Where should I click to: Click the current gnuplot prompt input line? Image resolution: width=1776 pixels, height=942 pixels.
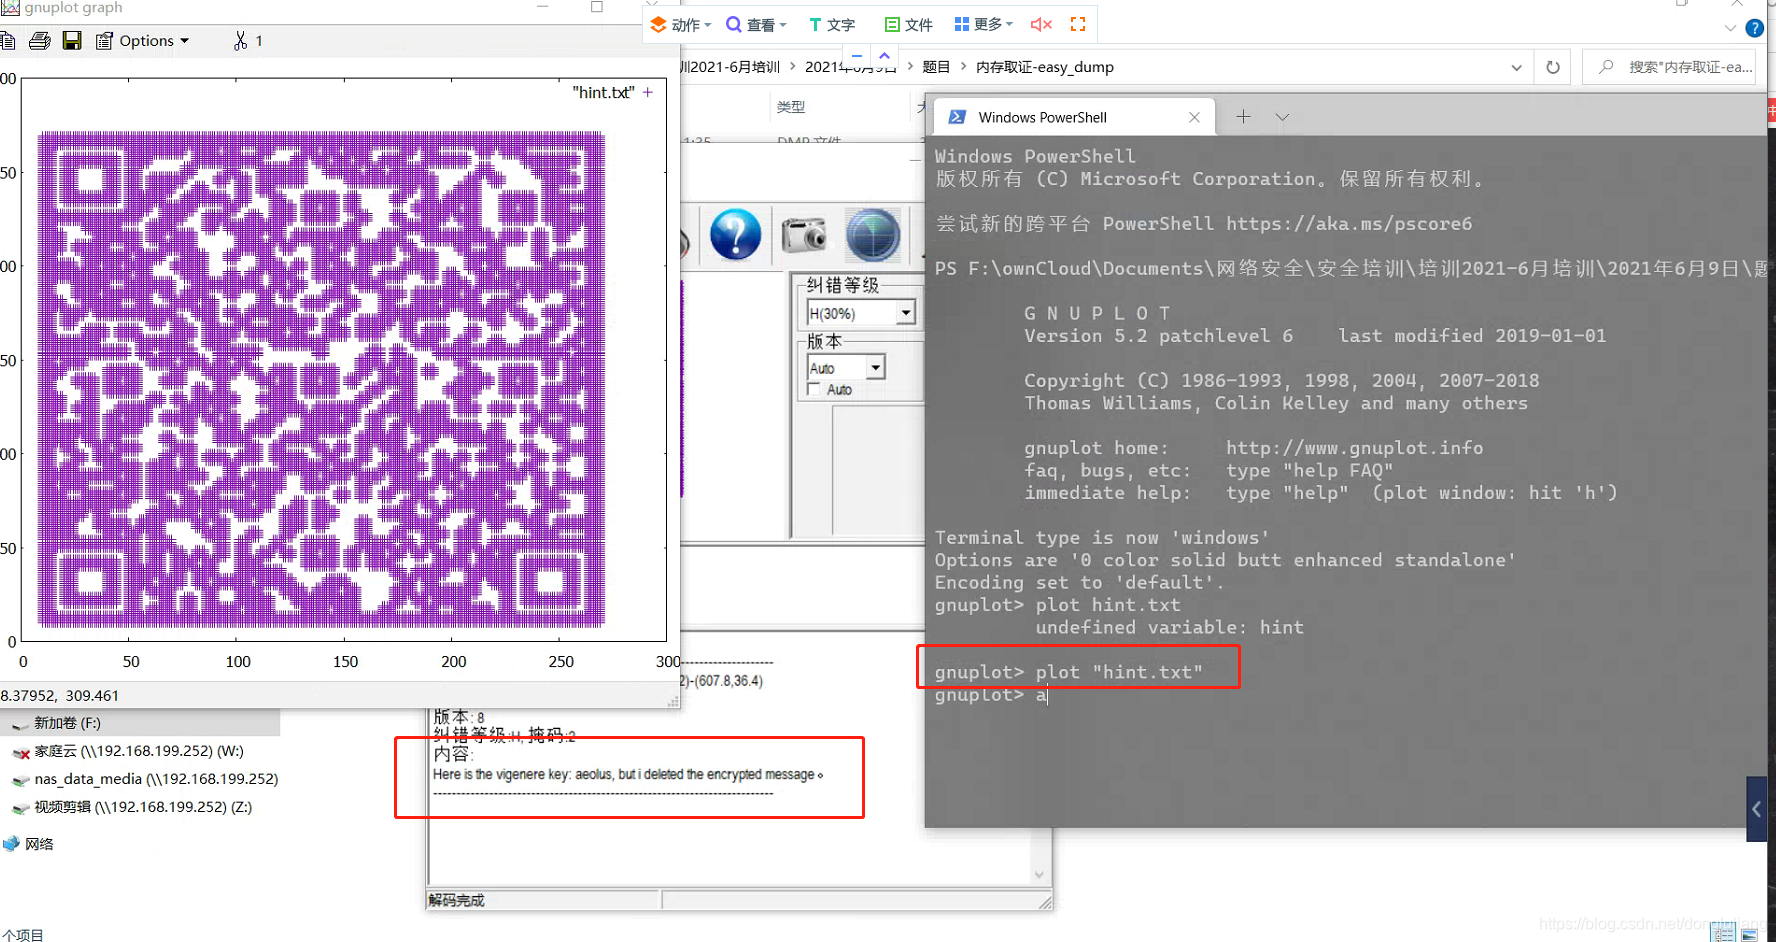tap(991, 695)
